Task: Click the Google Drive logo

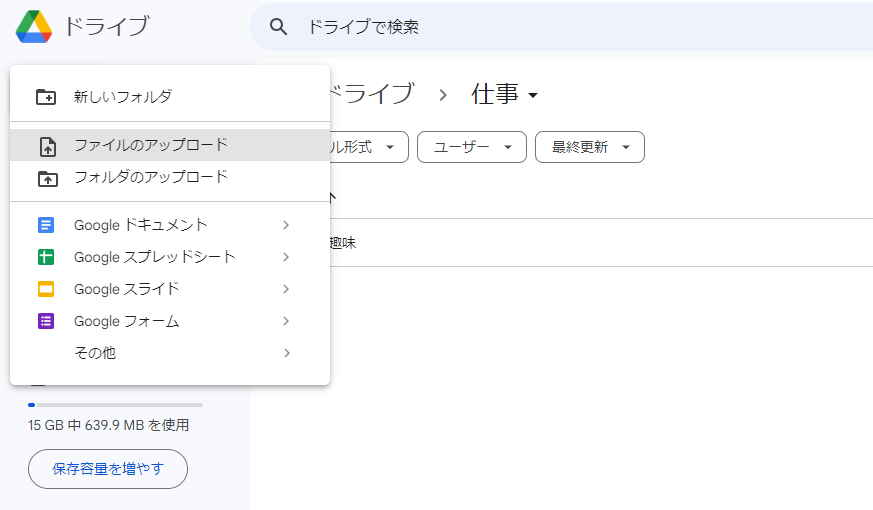Action: pos(34,26)
